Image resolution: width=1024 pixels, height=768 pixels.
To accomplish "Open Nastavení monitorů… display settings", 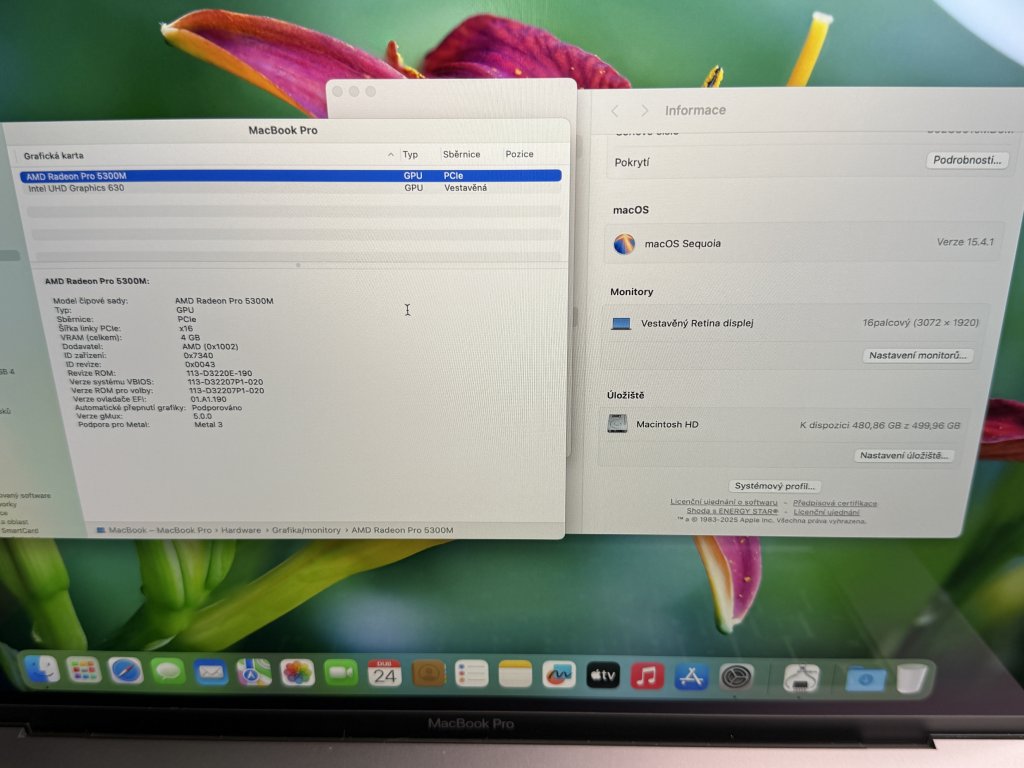I will (x=918, y=355).
